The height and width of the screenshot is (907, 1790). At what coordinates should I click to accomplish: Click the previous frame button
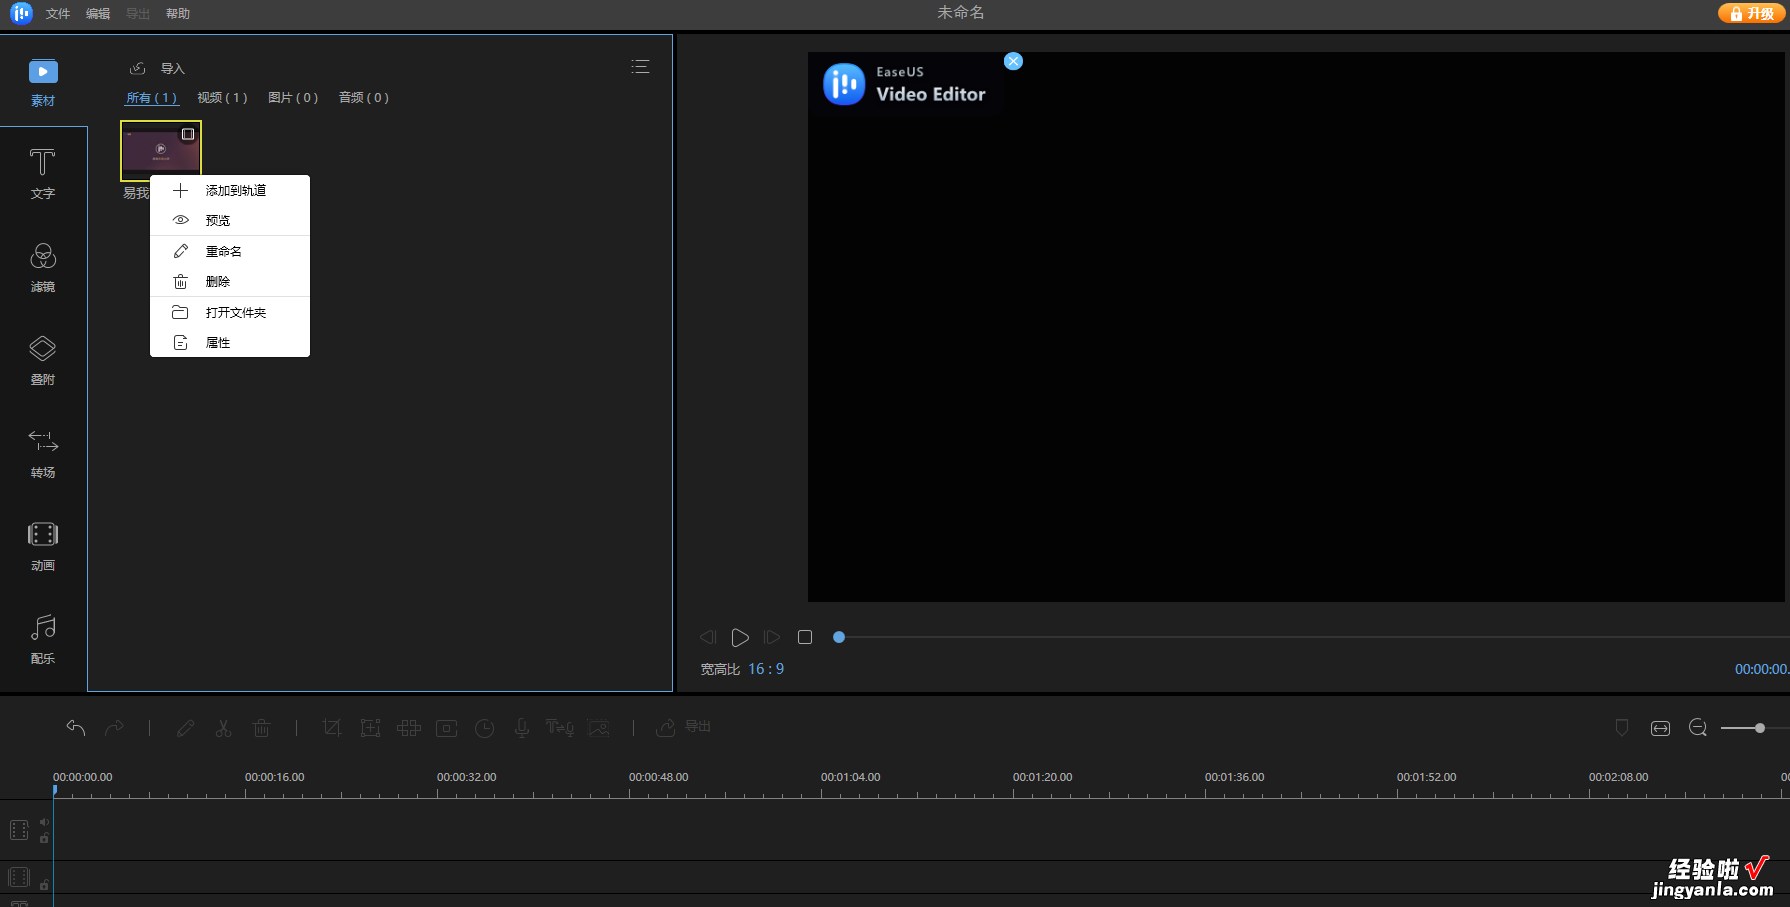tap(708, 637)
